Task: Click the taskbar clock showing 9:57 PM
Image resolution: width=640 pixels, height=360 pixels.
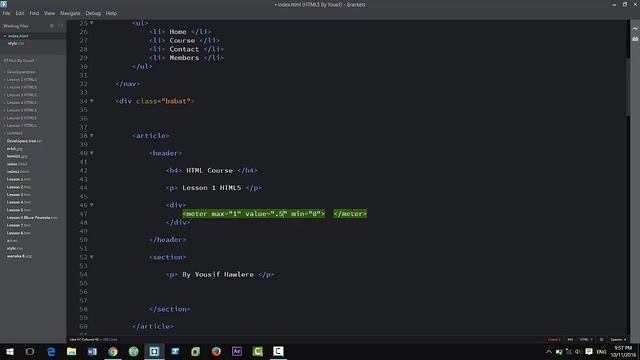Action: coord(623,351)
